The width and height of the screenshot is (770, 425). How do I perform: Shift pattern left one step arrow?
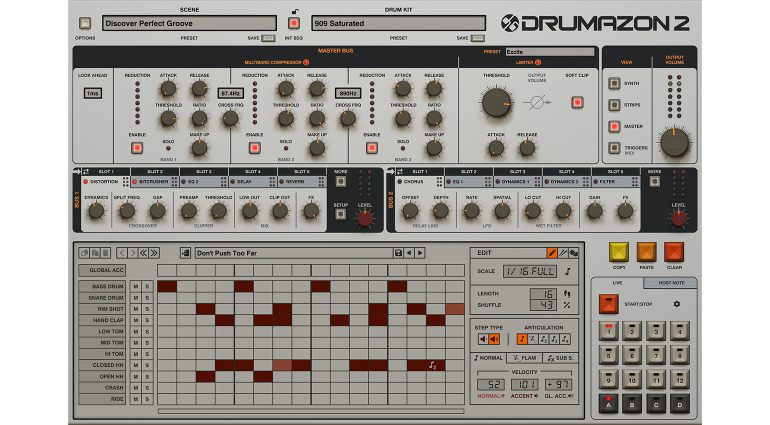[122, 253]
